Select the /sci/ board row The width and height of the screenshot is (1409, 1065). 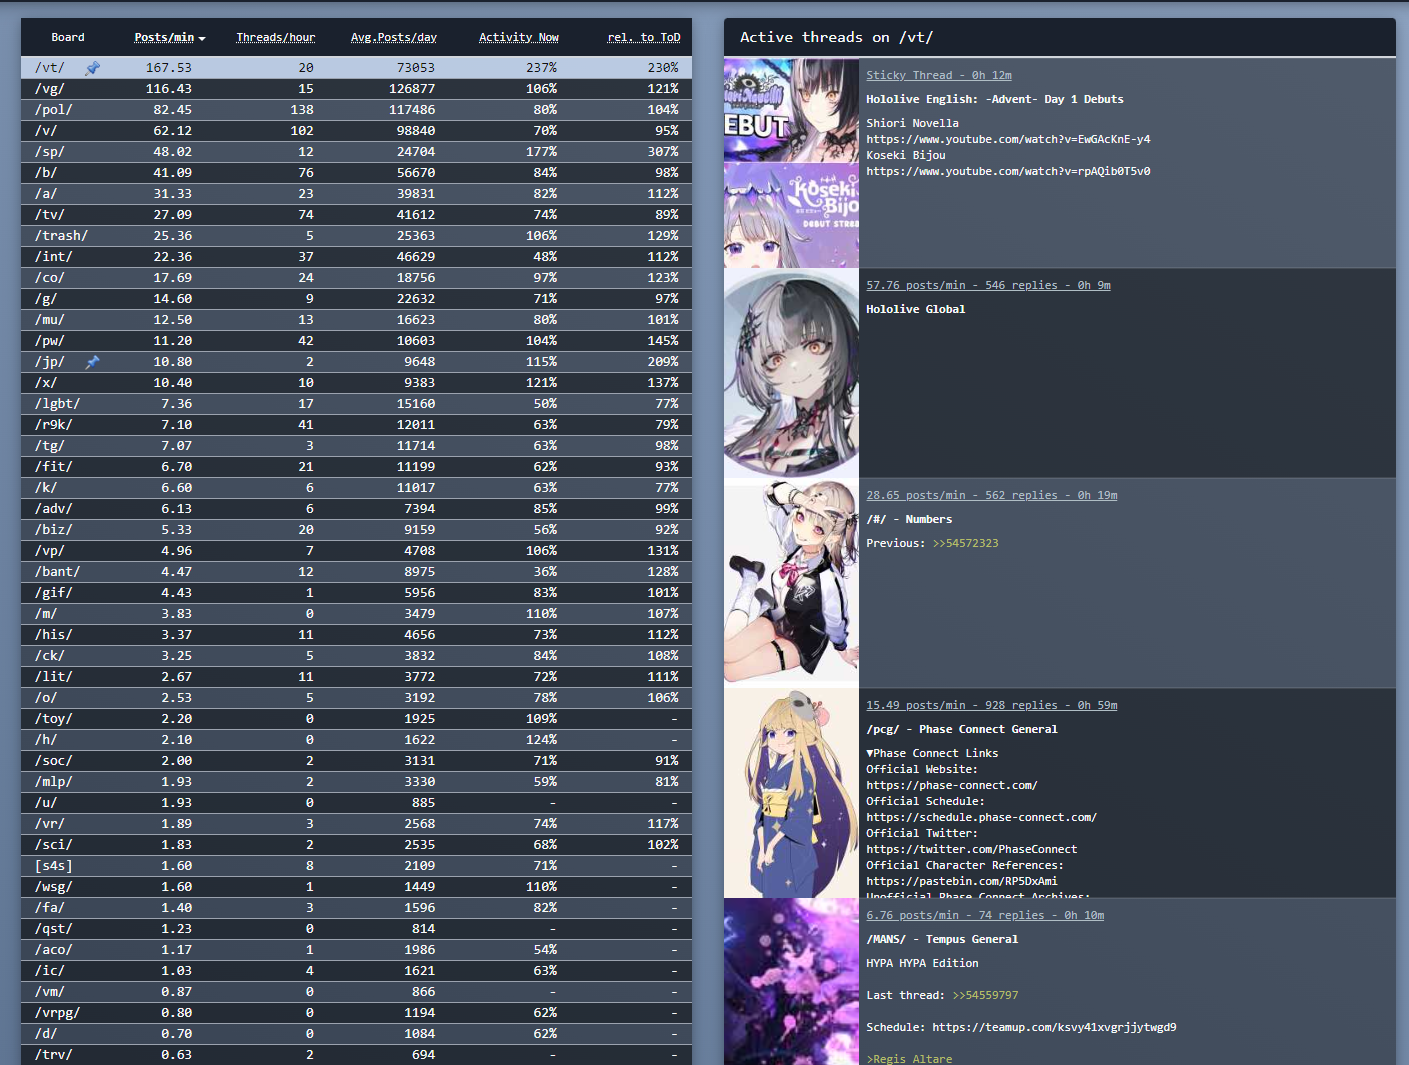point(356,845)
